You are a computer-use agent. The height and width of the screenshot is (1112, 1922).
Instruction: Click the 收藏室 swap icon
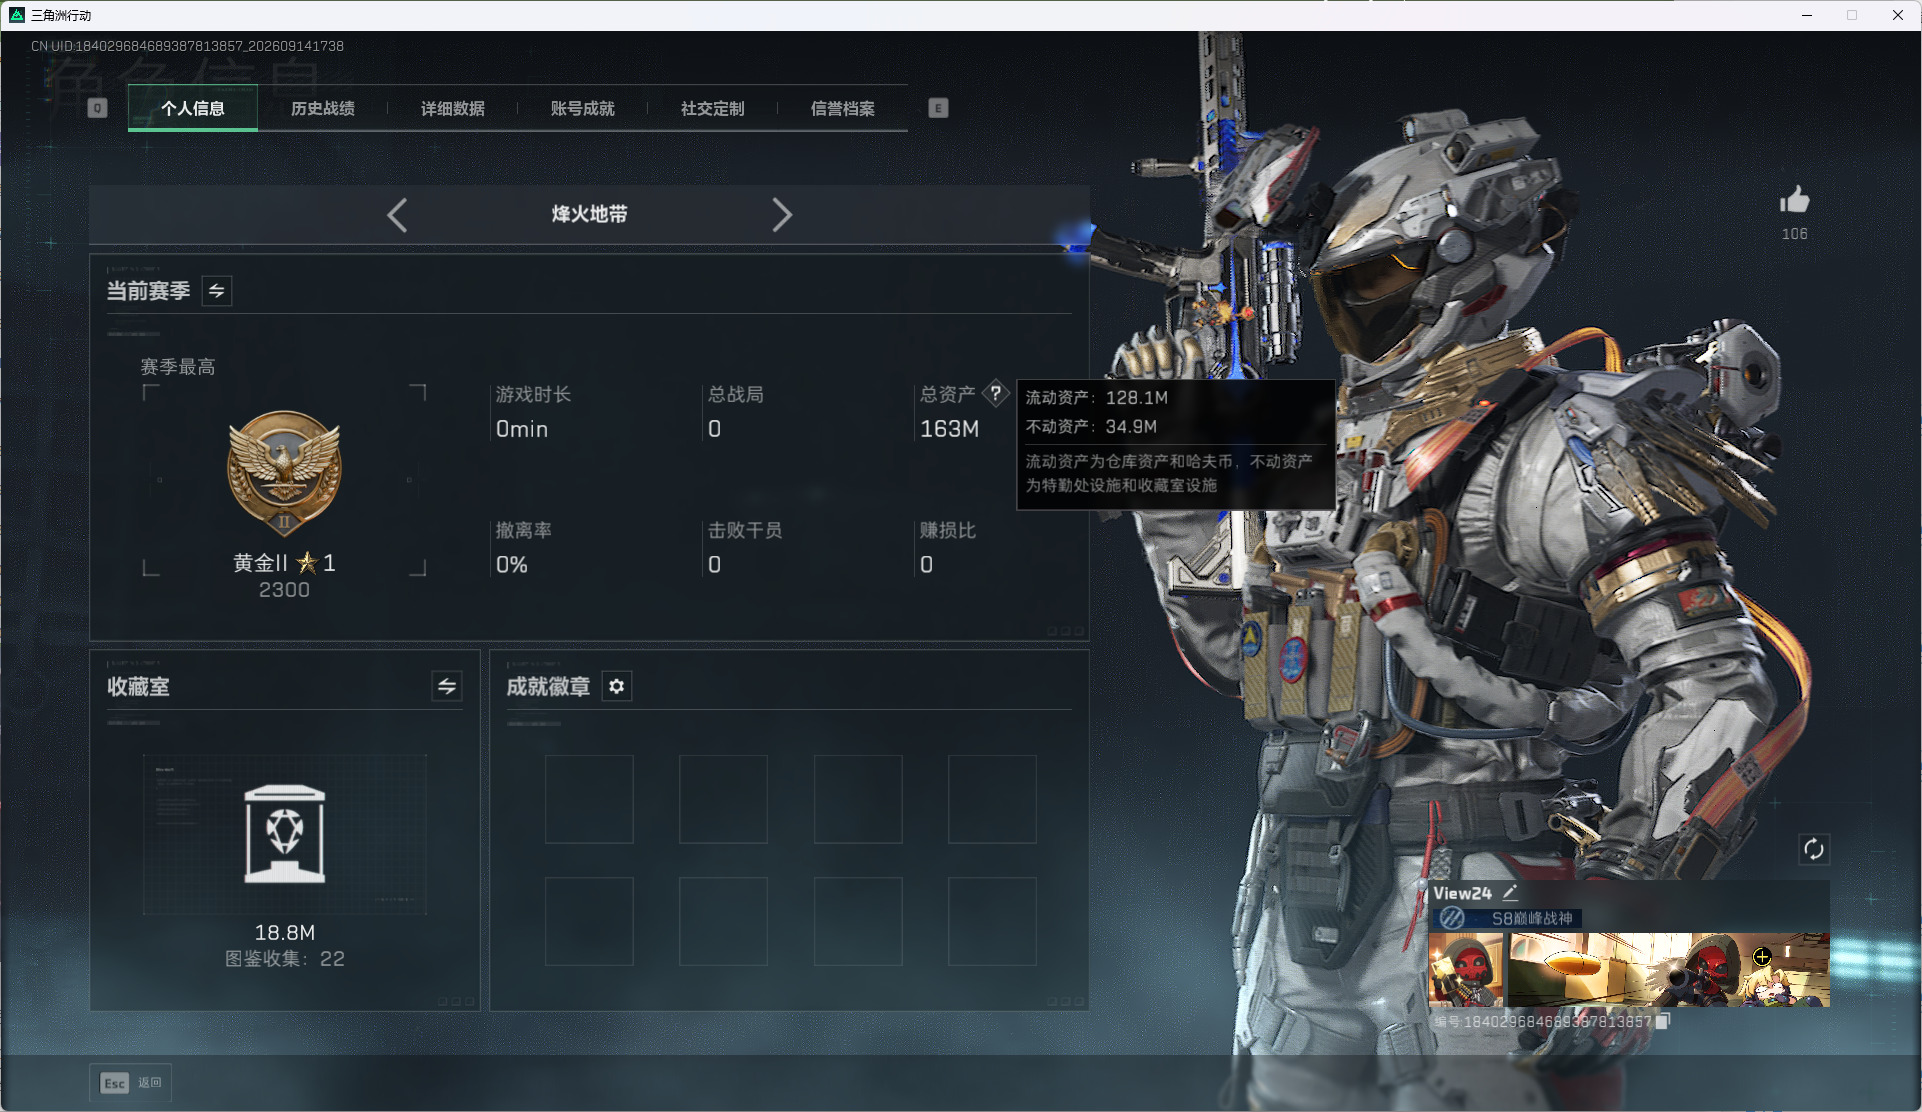tap(447, 686)
